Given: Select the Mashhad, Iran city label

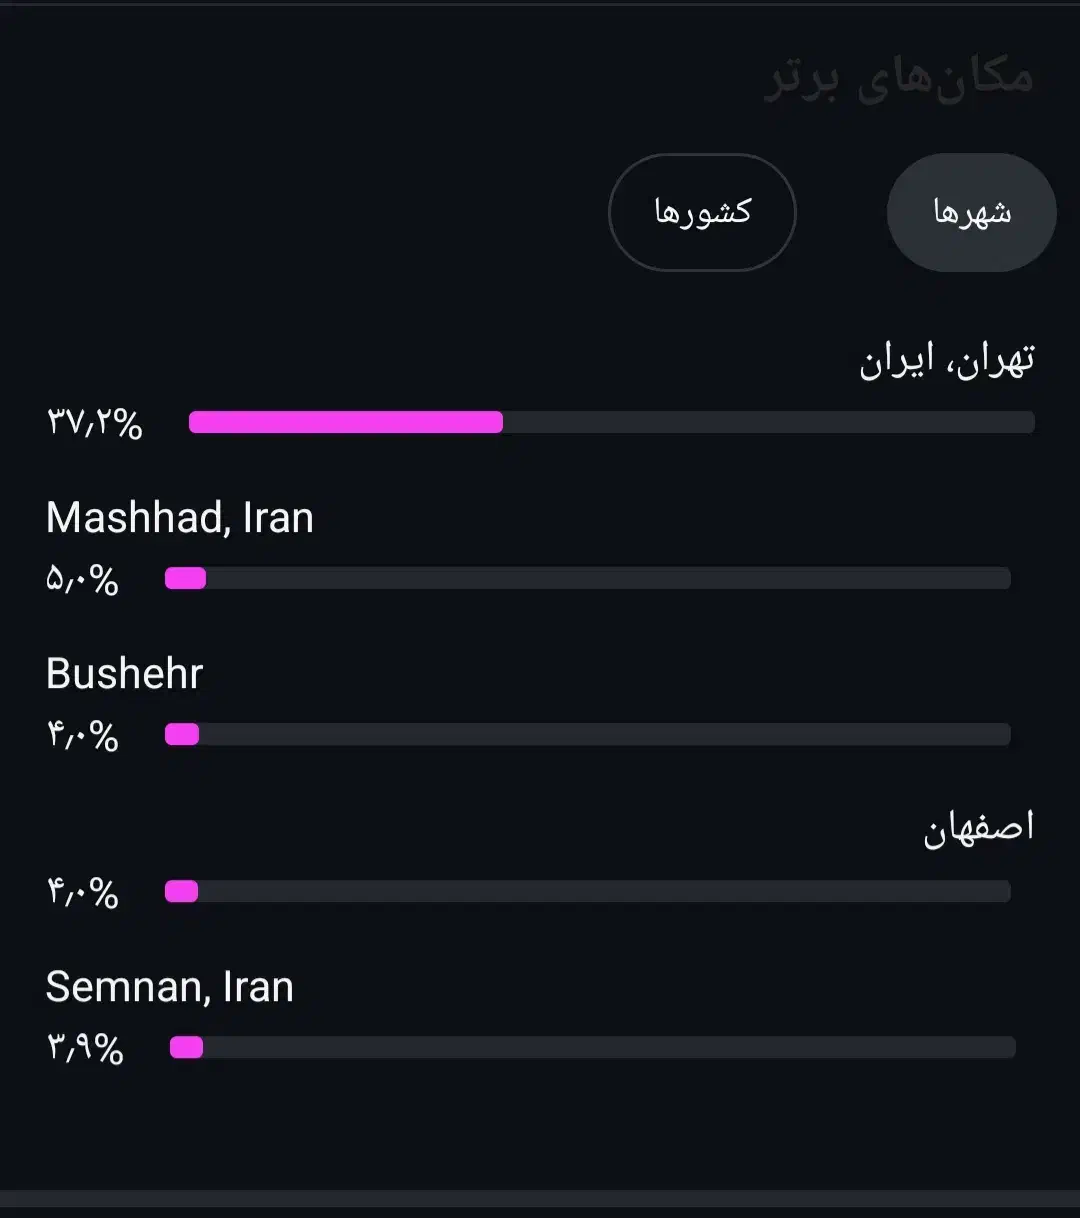Looking at the screenshot, I should point(180,518).
